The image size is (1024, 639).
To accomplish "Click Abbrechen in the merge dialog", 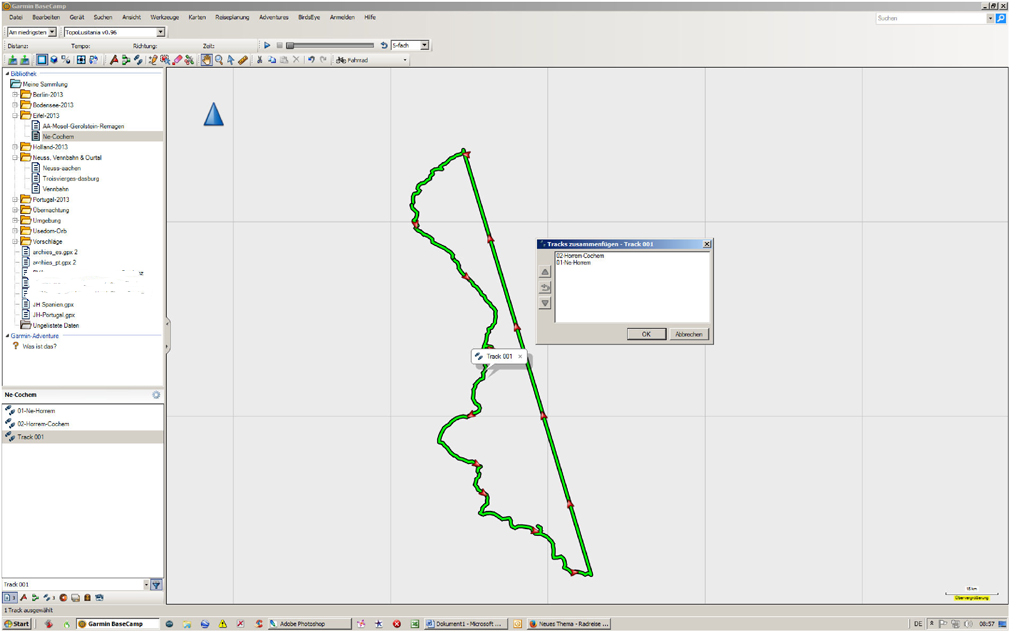I will tap(688, 335).
